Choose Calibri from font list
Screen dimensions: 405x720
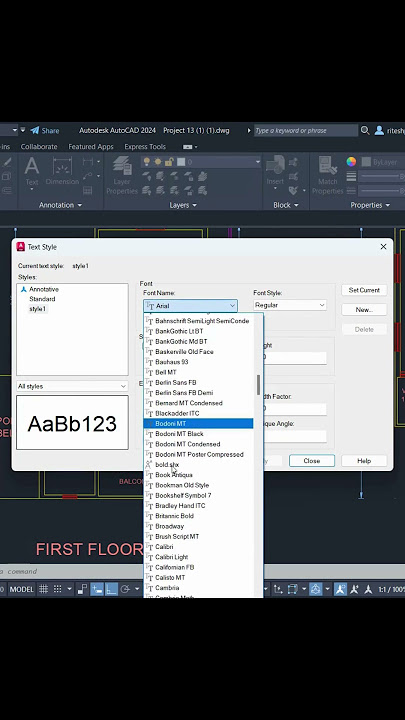[198, 547]
